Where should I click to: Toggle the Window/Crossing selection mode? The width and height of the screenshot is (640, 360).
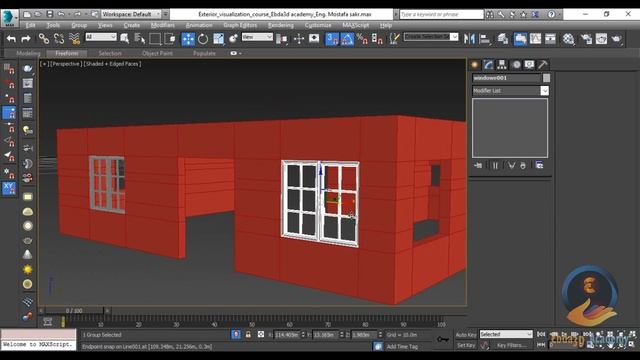click(x=170, y=39)
